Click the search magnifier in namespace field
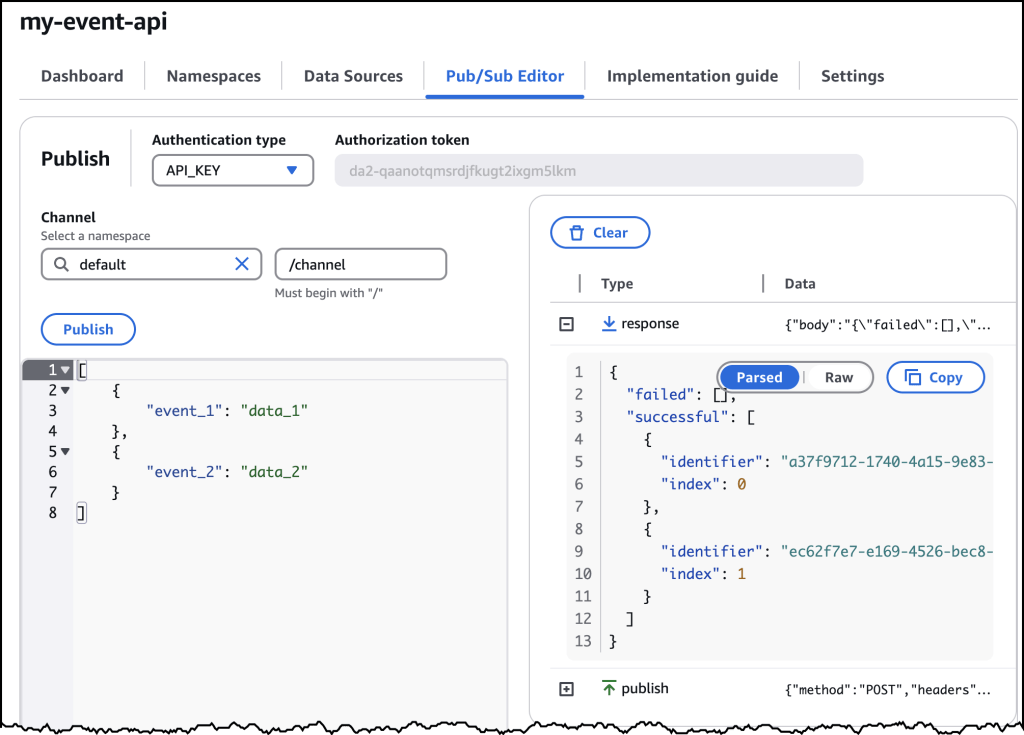The height and width of the screenshot is (735, 1024). pos(62,264)
